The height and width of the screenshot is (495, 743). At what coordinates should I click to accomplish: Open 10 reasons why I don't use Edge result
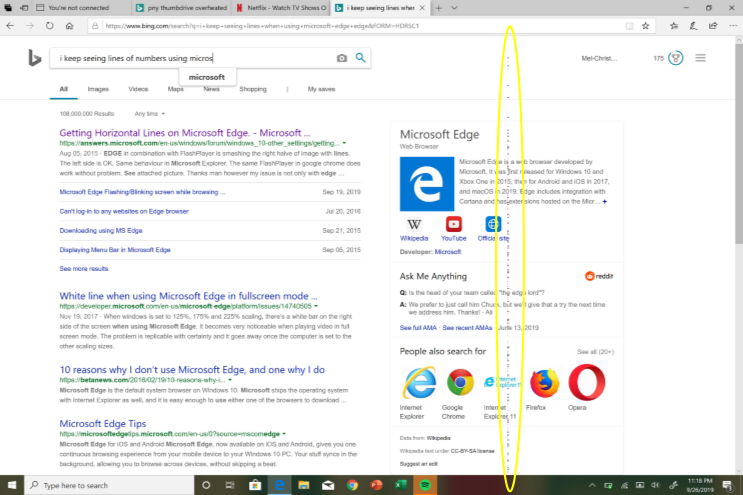(x=192, y=369)
